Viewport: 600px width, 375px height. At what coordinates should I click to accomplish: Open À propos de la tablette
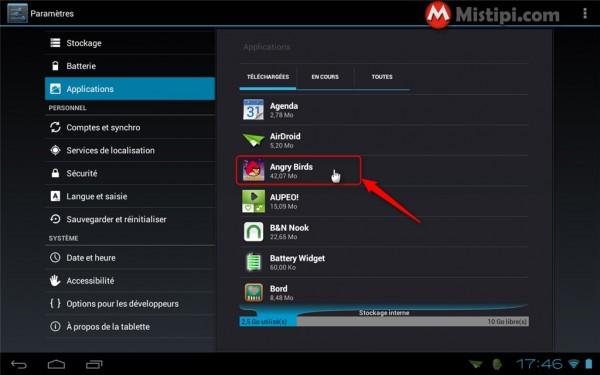click(x=130, y=326)
